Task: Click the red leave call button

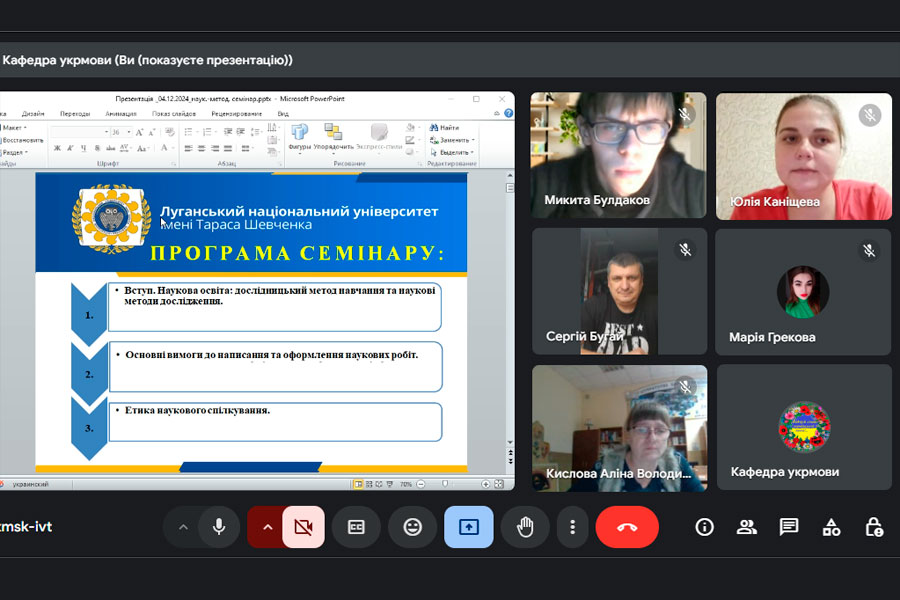Action: (627, 527)
